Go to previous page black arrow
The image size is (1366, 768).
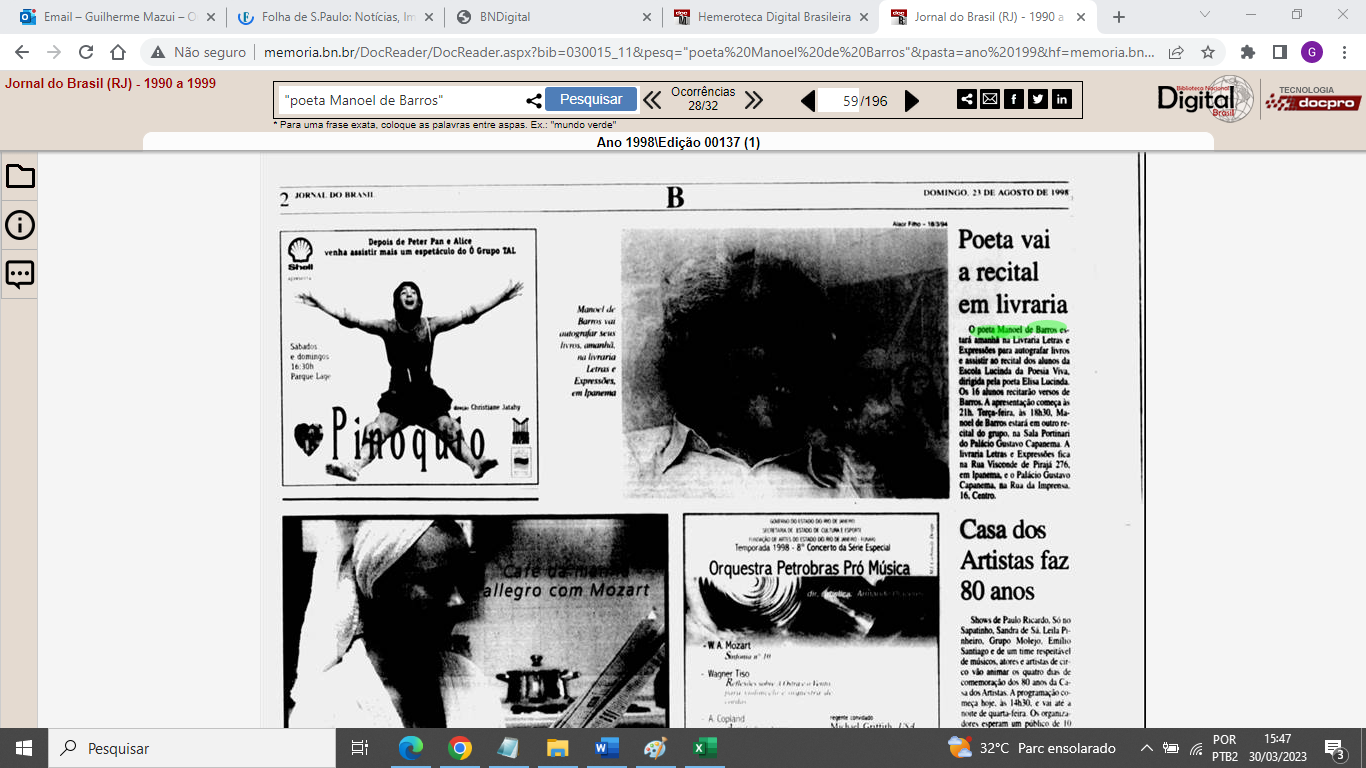tap(808, 100)
